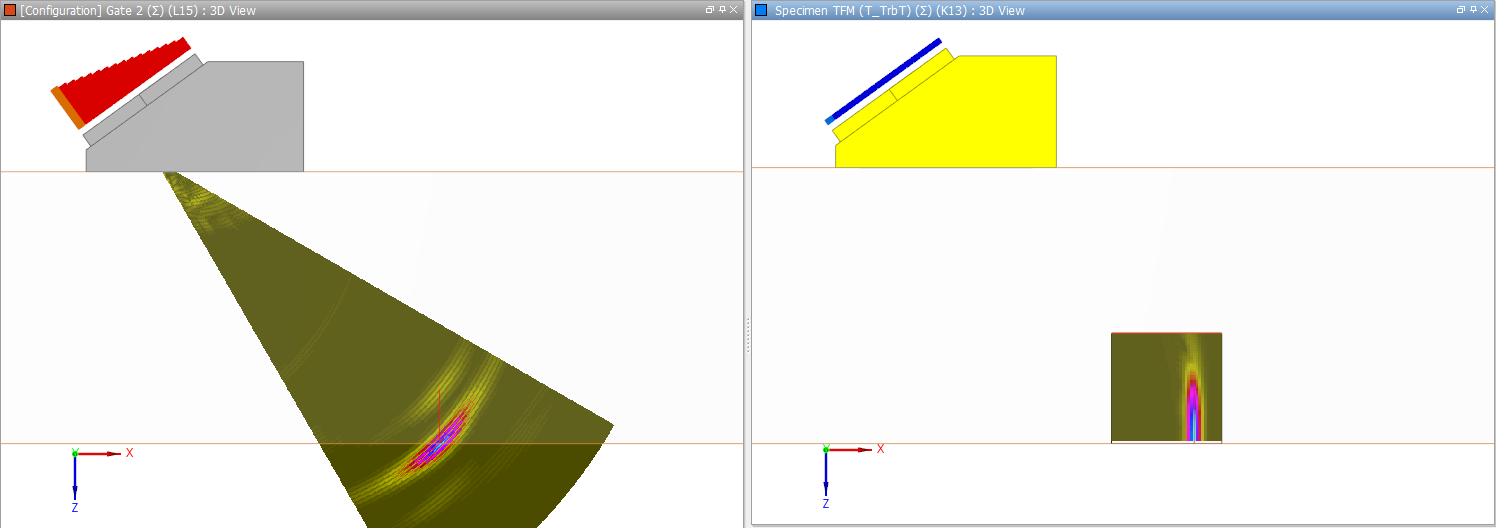Click the blue Specimen TFM panel color icon
The width and height of the screenshot is (1496, 528).
click(x=761, y=10)
